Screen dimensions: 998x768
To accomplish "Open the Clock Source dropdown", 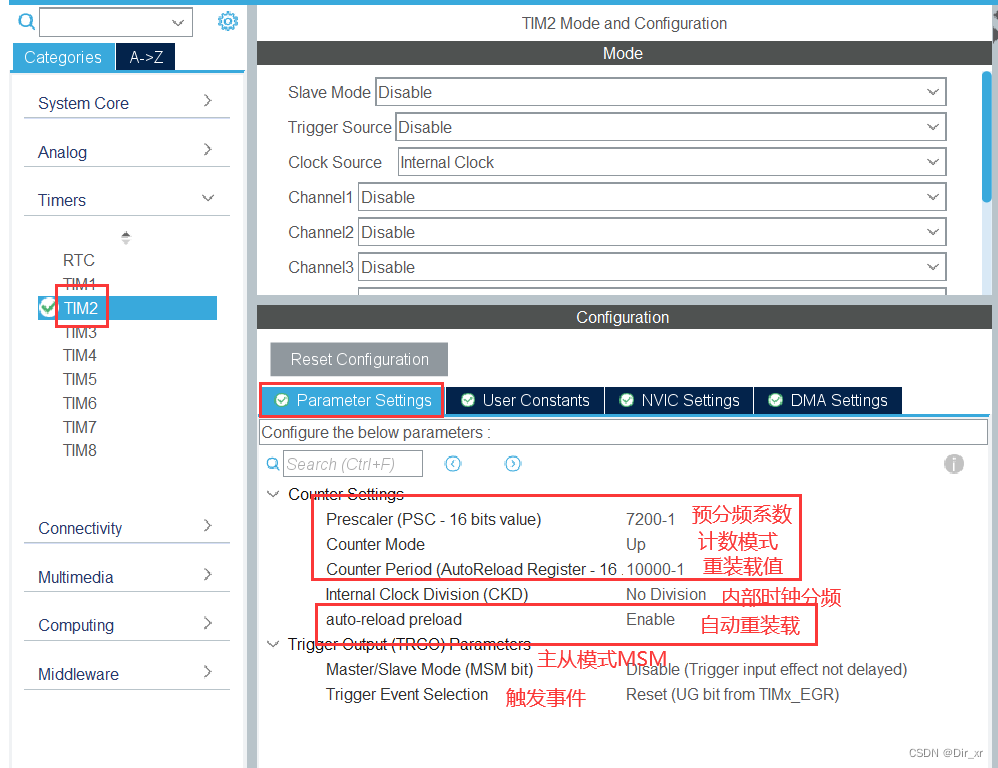I will click(672, 162).
